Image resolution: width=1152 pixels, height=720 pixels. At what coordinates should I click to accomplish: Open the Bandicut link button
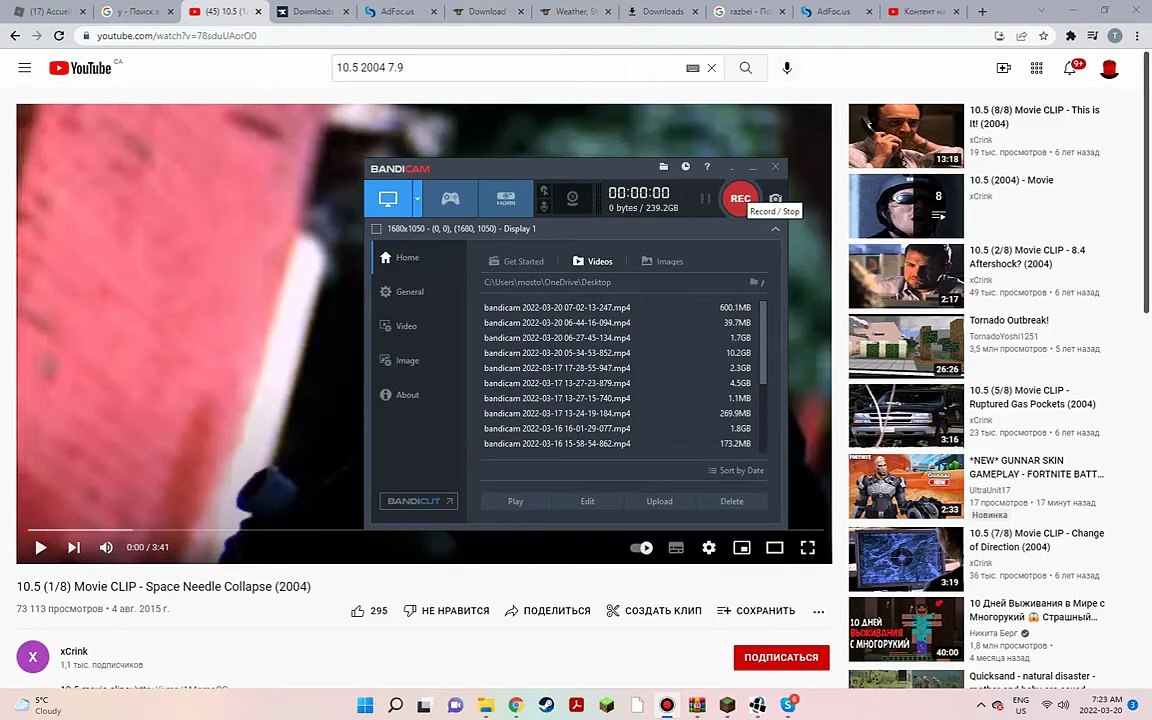(418, 501)
